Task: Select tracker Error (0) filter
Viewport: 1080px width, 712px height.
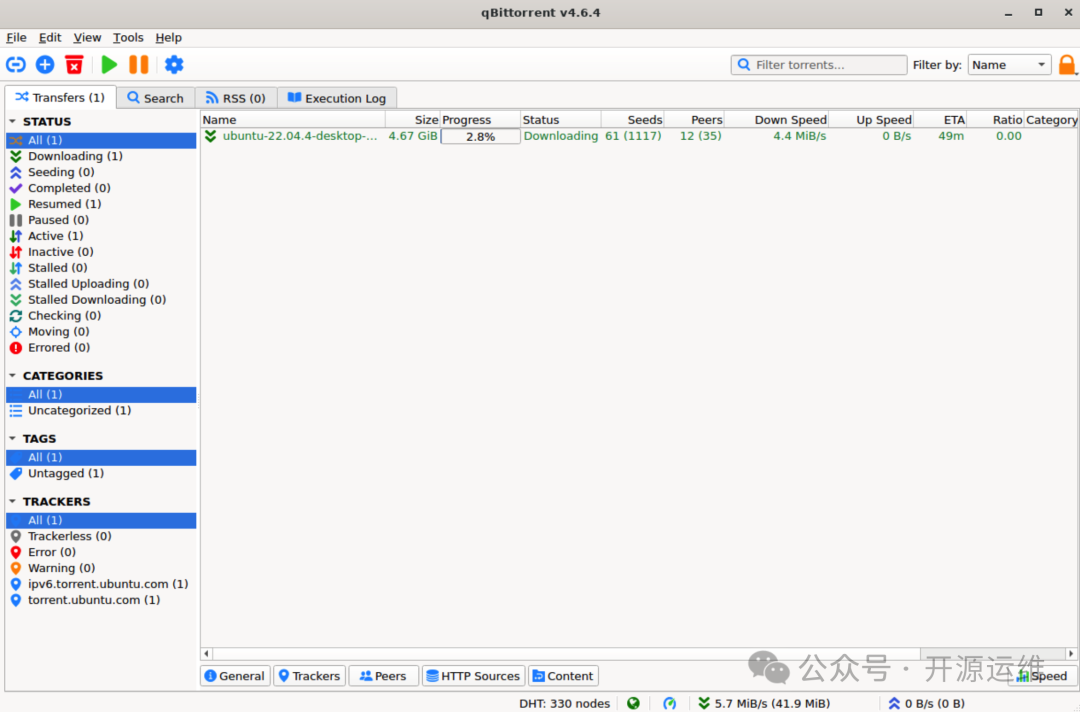Action: click(x=101, y=552)
